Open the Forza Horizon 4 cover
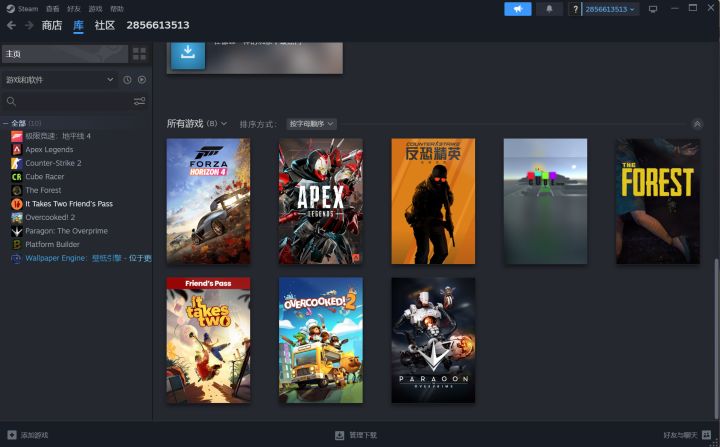 (208, 201)
